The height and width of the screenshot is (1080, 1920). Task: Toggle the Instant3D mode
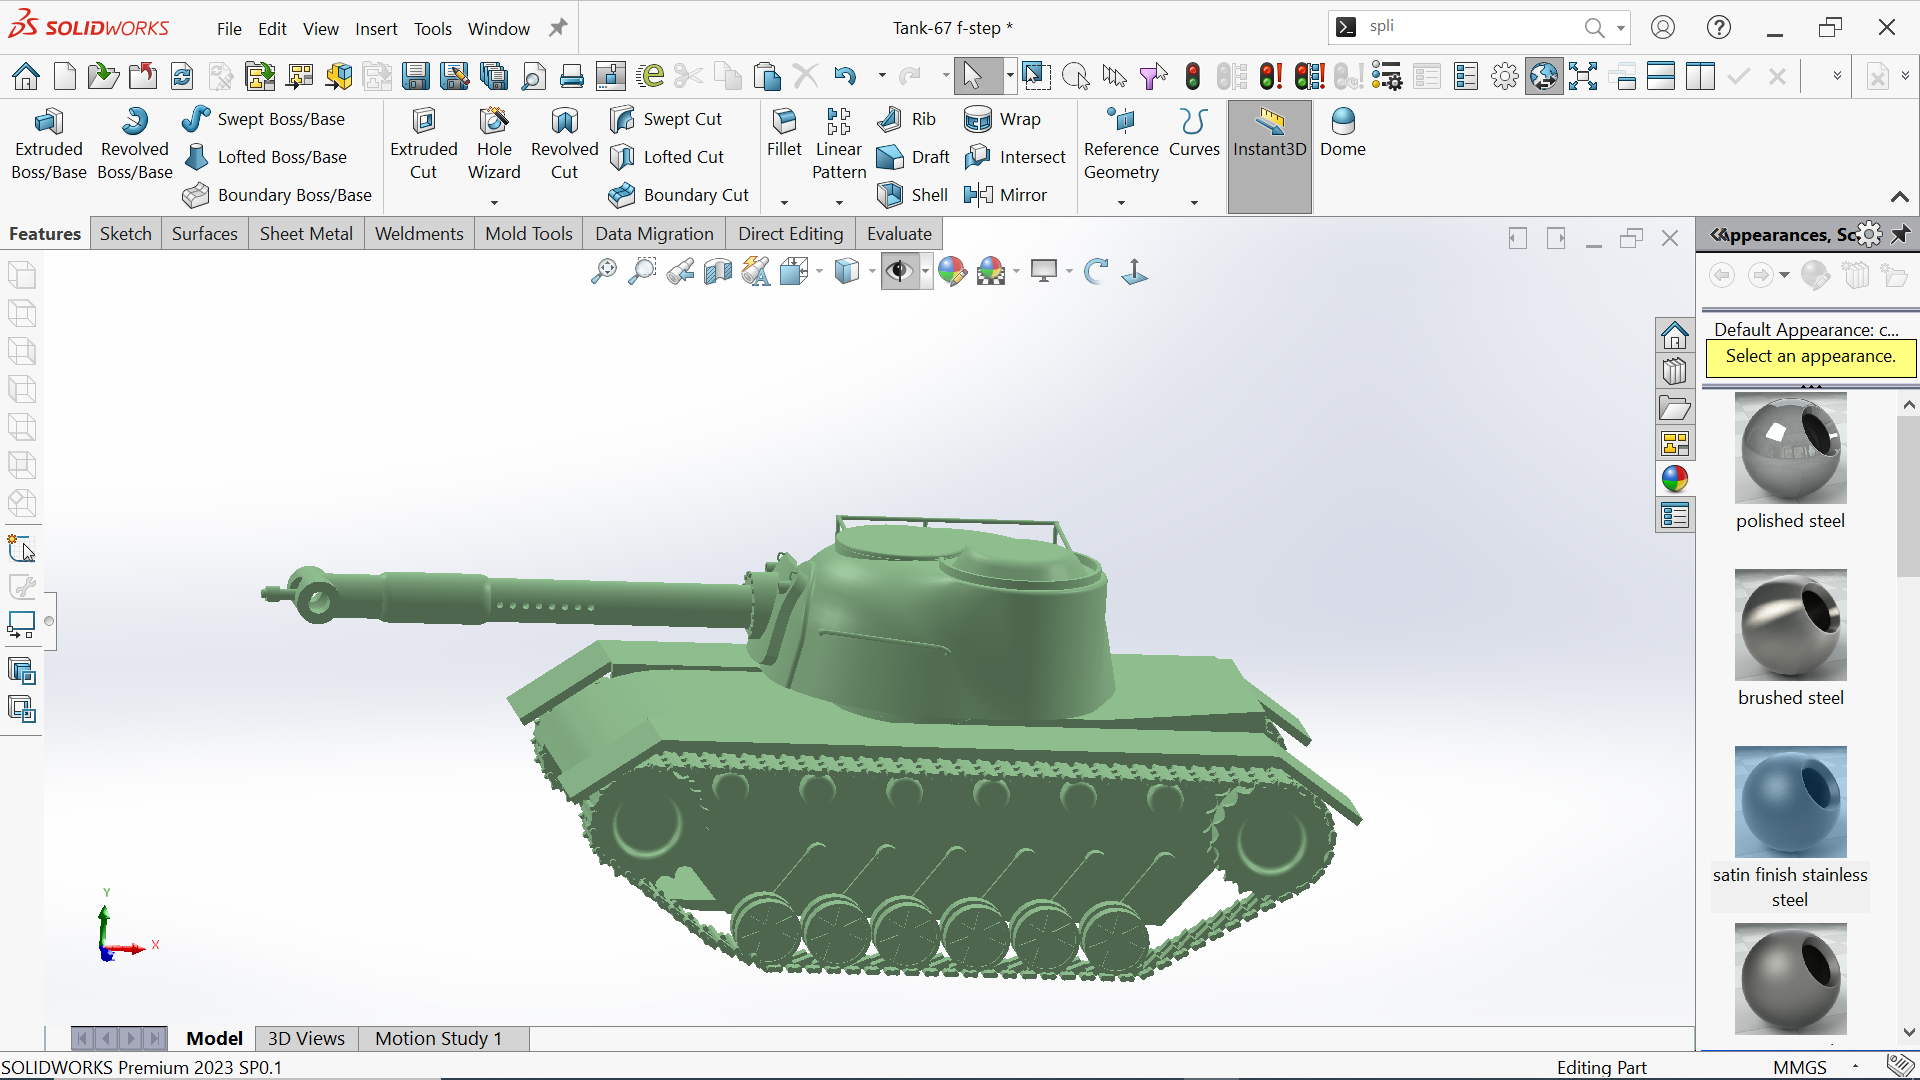click(x=1269, y=132)
